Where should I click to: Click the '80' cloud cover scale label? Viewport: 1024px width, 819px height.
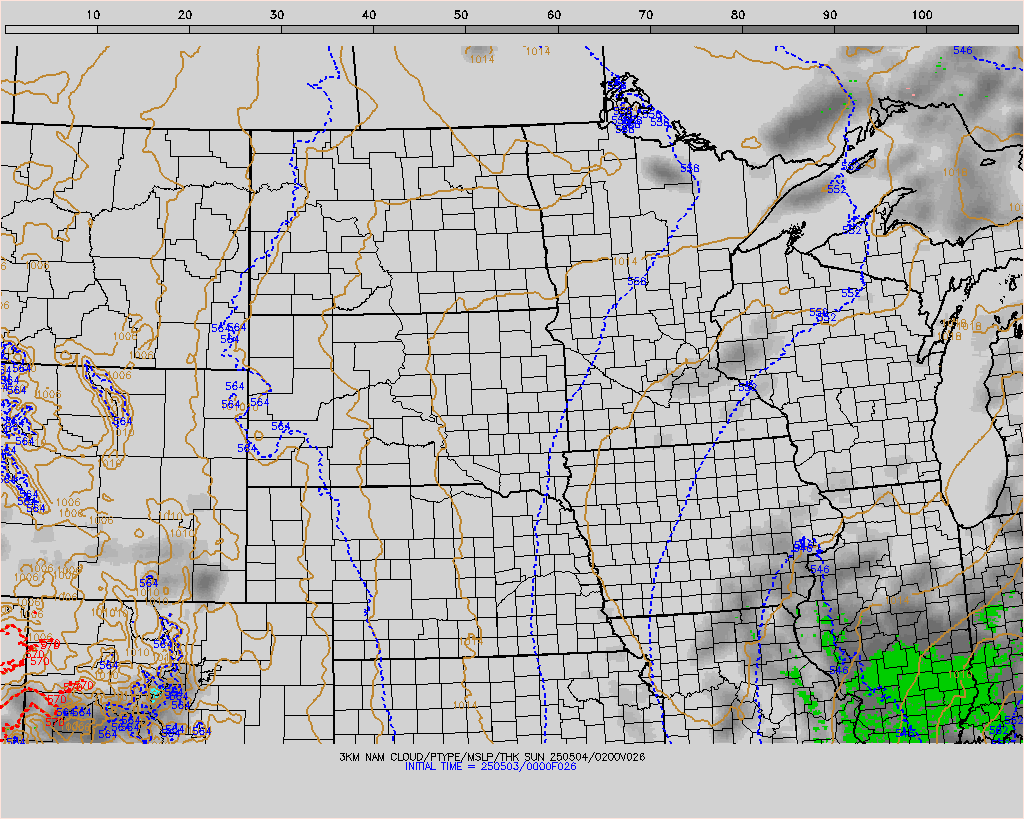[x=738, y=14]
